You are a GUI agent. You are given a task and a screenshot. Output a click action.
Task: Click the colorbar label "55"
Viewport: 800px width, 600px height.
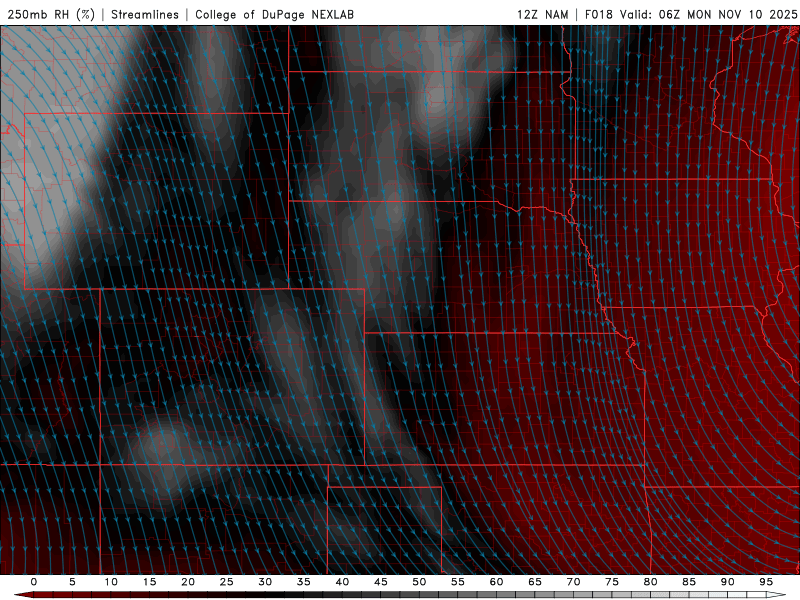click(457, 582)
